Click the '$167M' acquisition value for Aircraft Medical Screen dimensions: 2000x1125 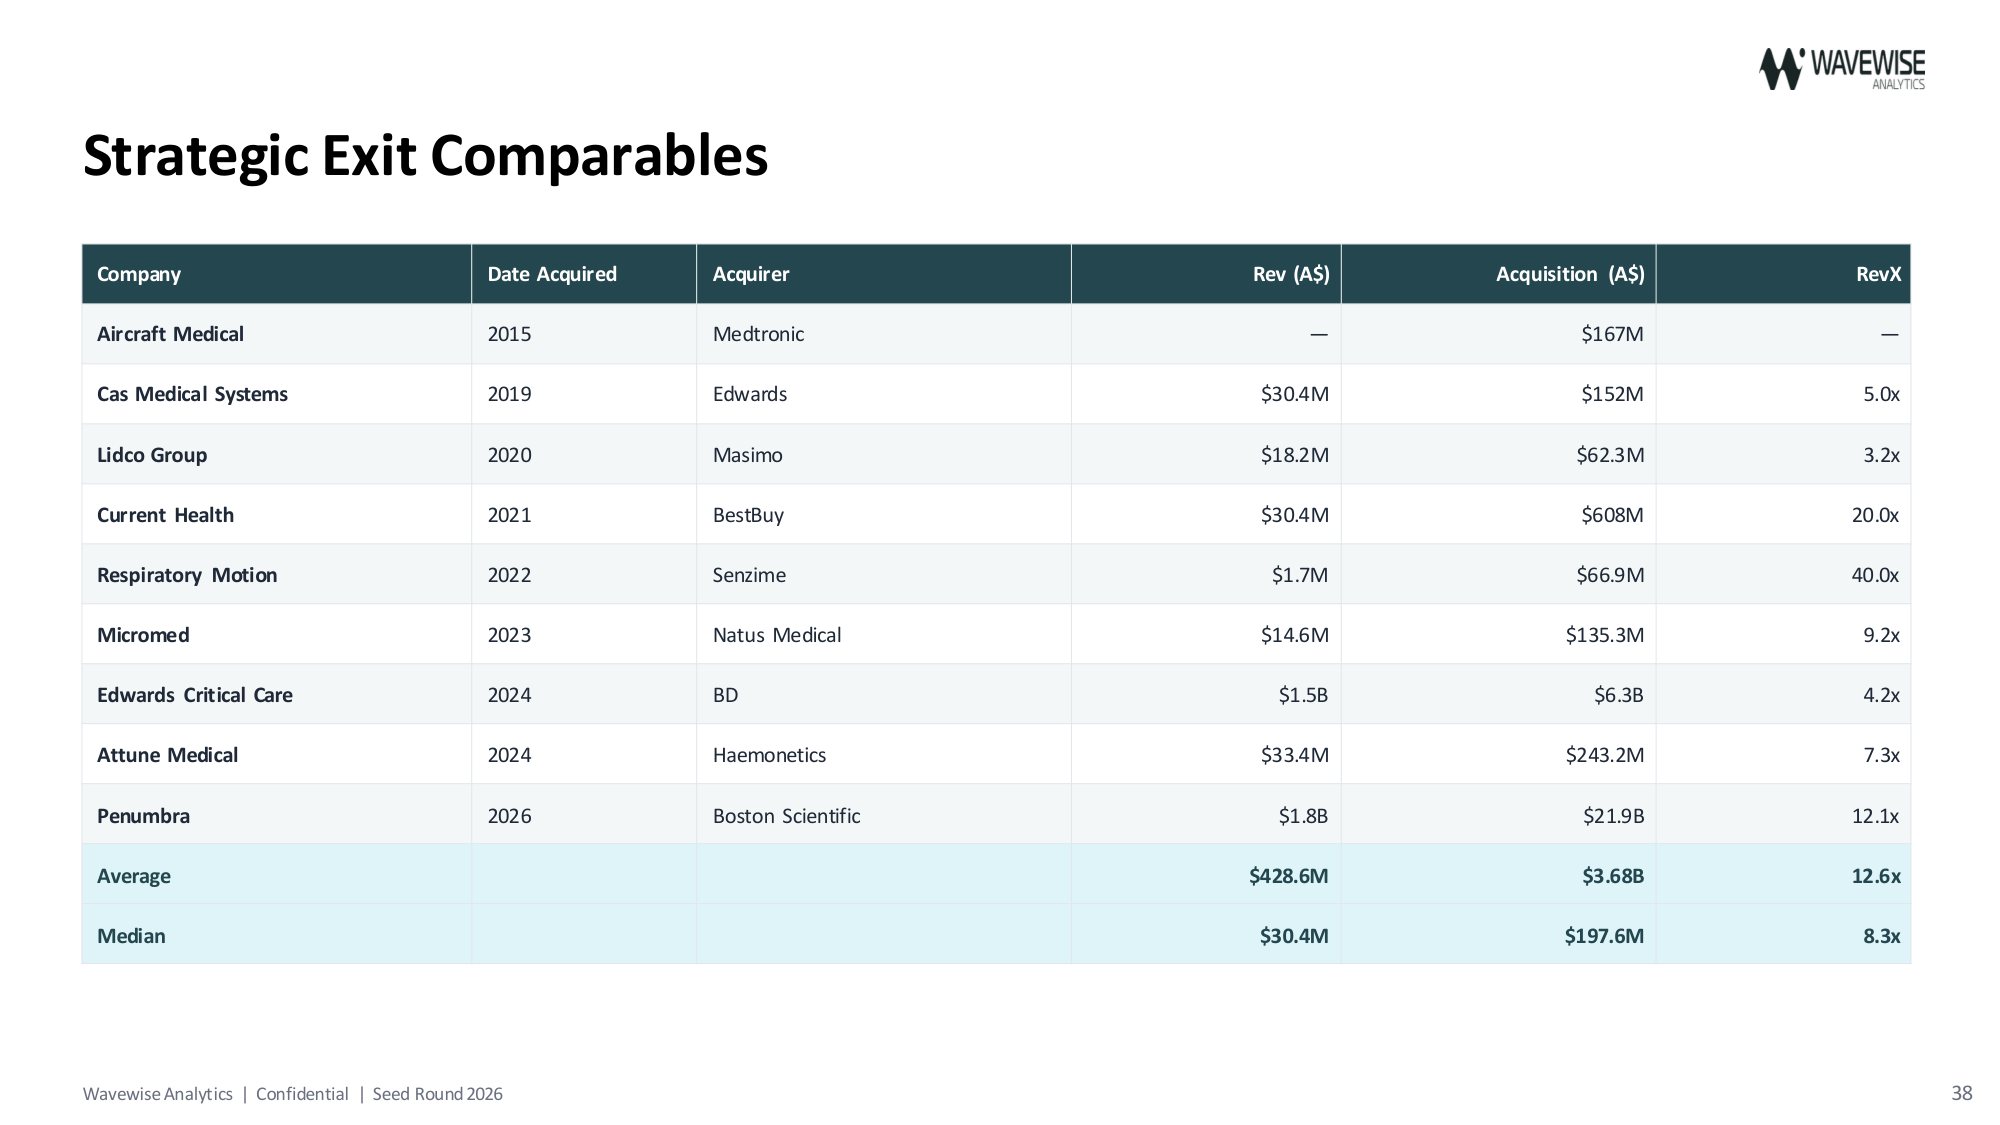[x=1612, y=334]
